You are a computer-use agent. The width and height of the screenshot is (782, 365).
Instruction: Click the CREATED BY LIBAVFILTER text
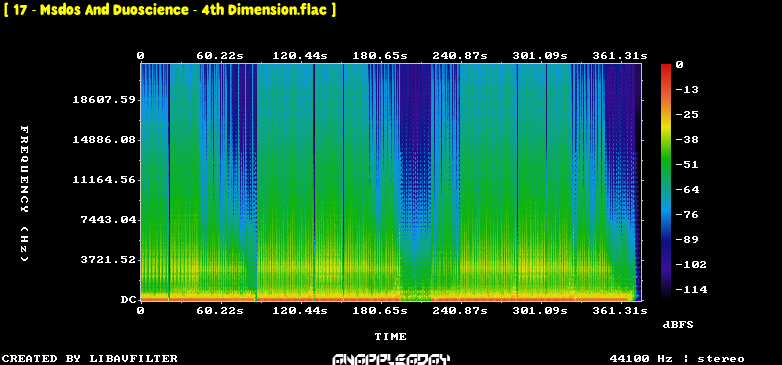90,358
